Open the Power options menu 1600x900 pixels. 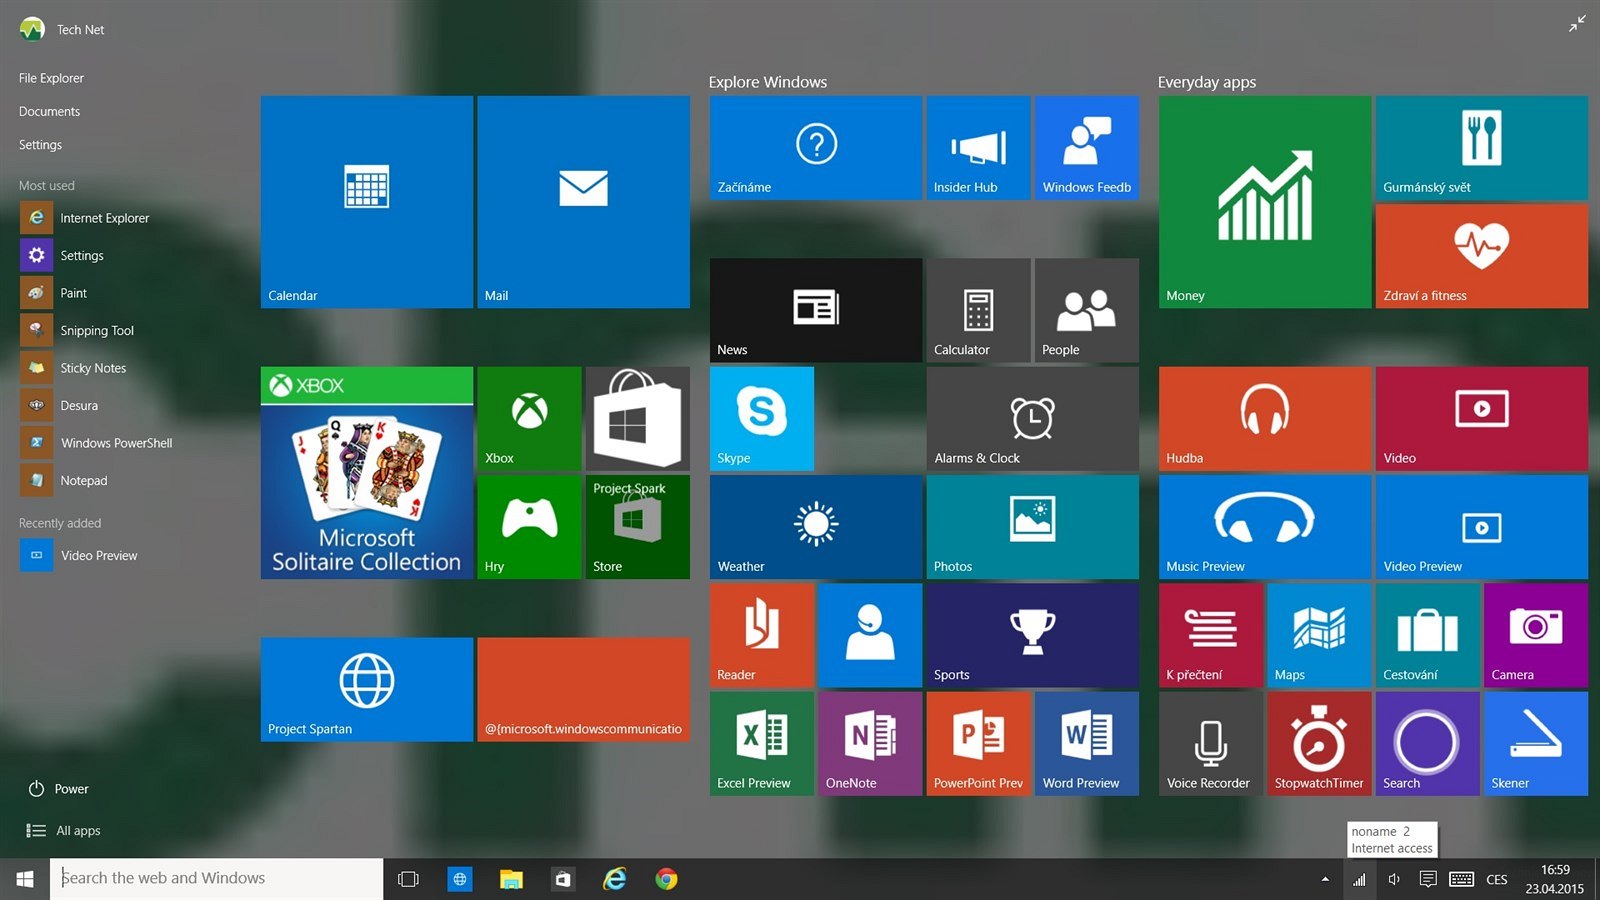58,789
